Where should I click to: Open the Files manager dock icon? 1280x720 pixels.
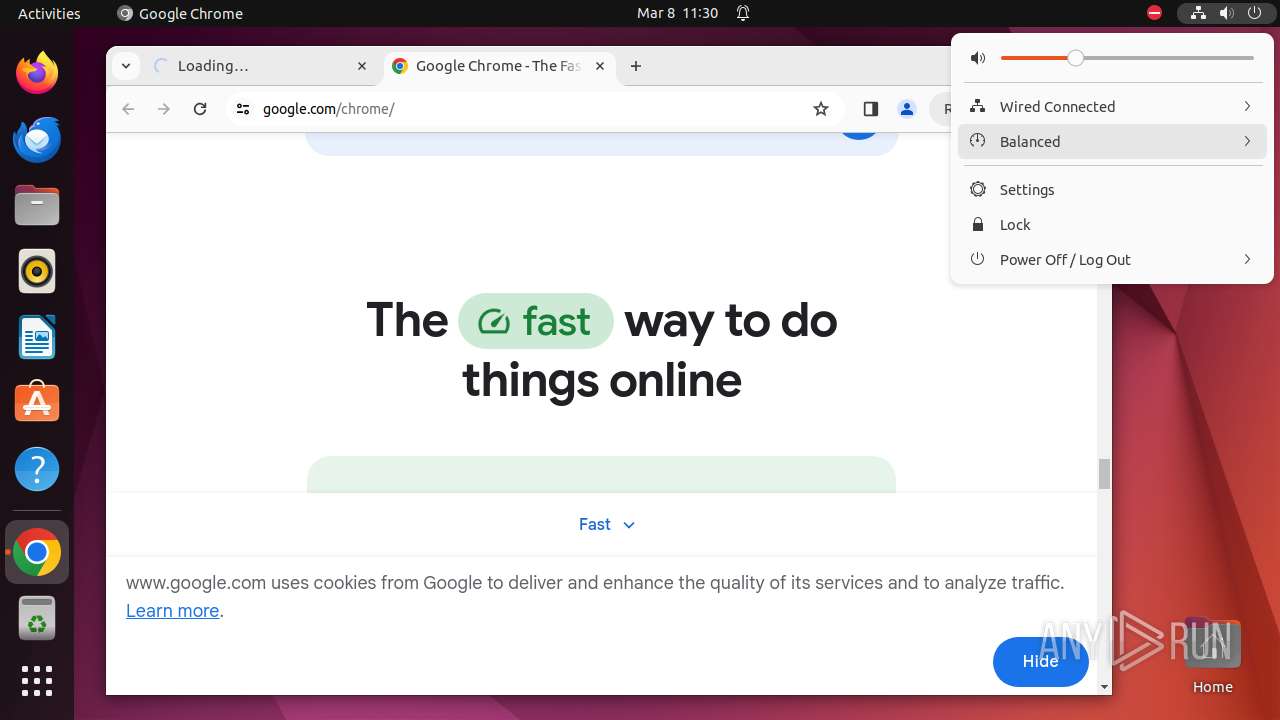37,205
